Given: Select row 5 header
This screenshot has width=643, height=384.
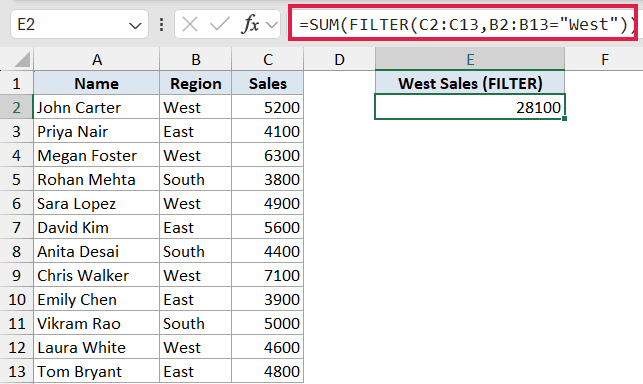Looking at the screenshot, I should pos(16,179).
